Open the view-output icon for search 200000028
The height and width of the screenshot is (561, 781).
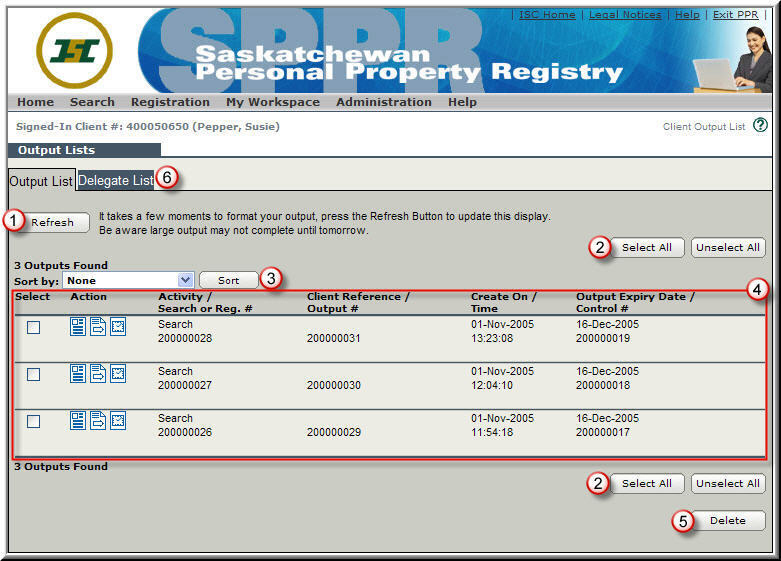(x=78, y=327)
